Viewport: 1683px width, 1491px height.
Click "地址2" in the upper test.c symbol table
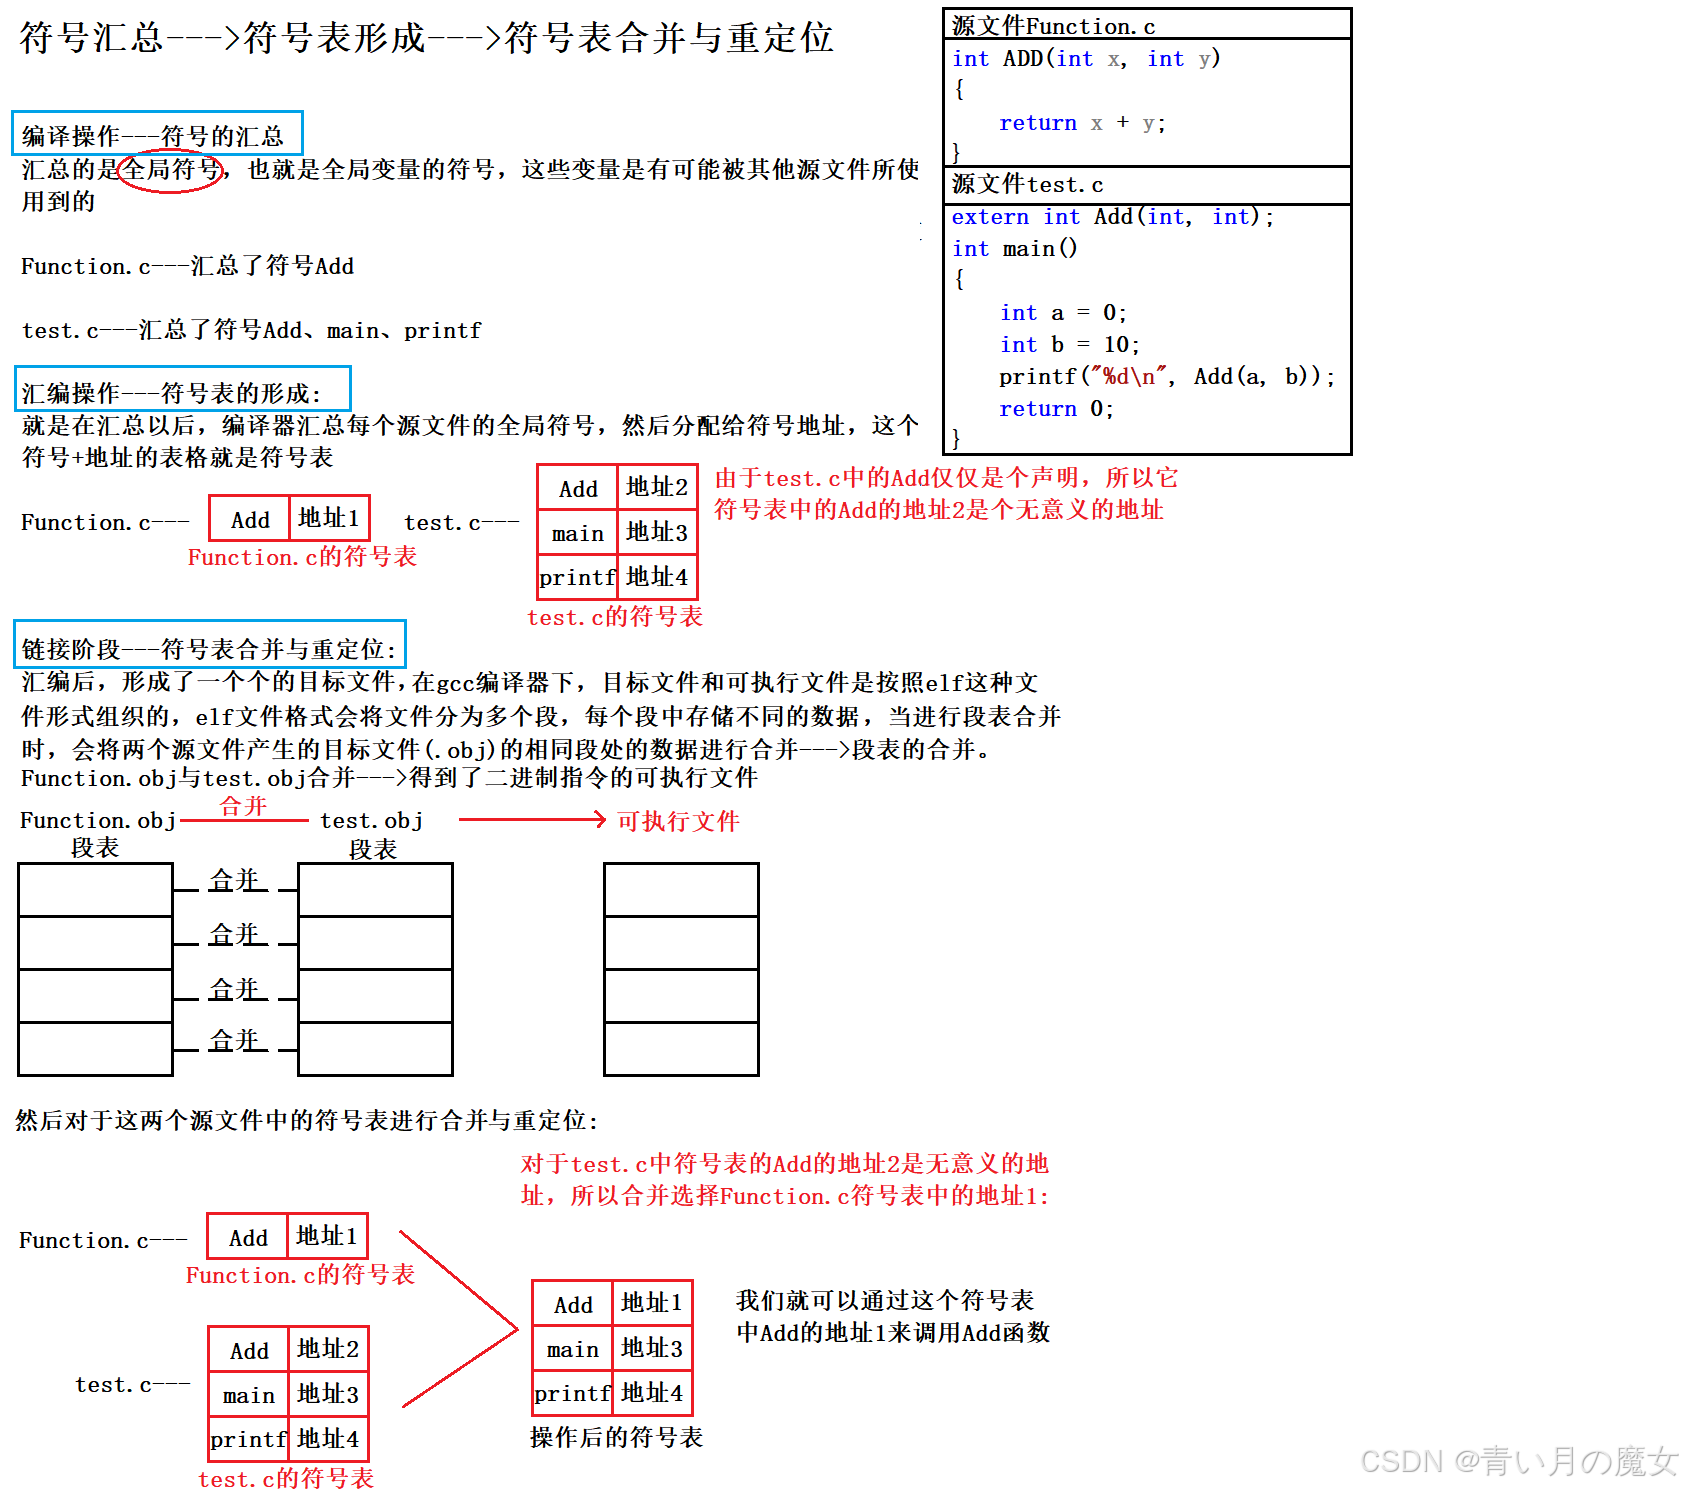[657, 487]
